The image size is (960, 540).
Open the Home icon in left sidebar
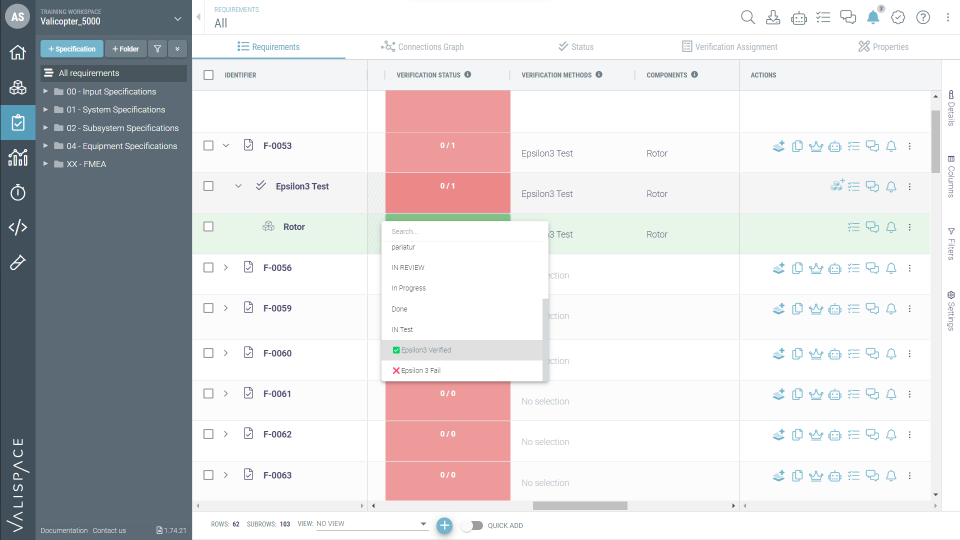tap(18, 53)
